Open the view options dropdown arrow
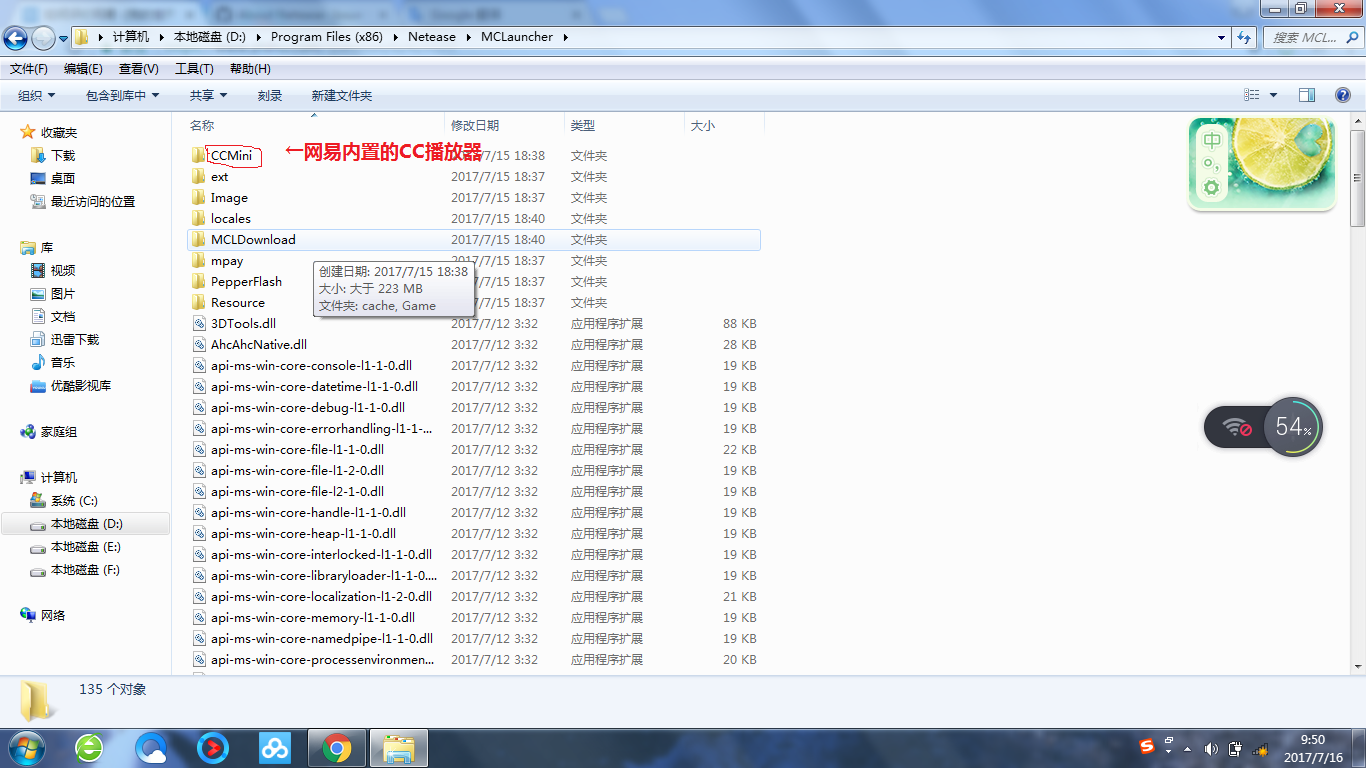Viewport: 1366px width, 768px height. pyautogui.click(x=1273, y=95)
